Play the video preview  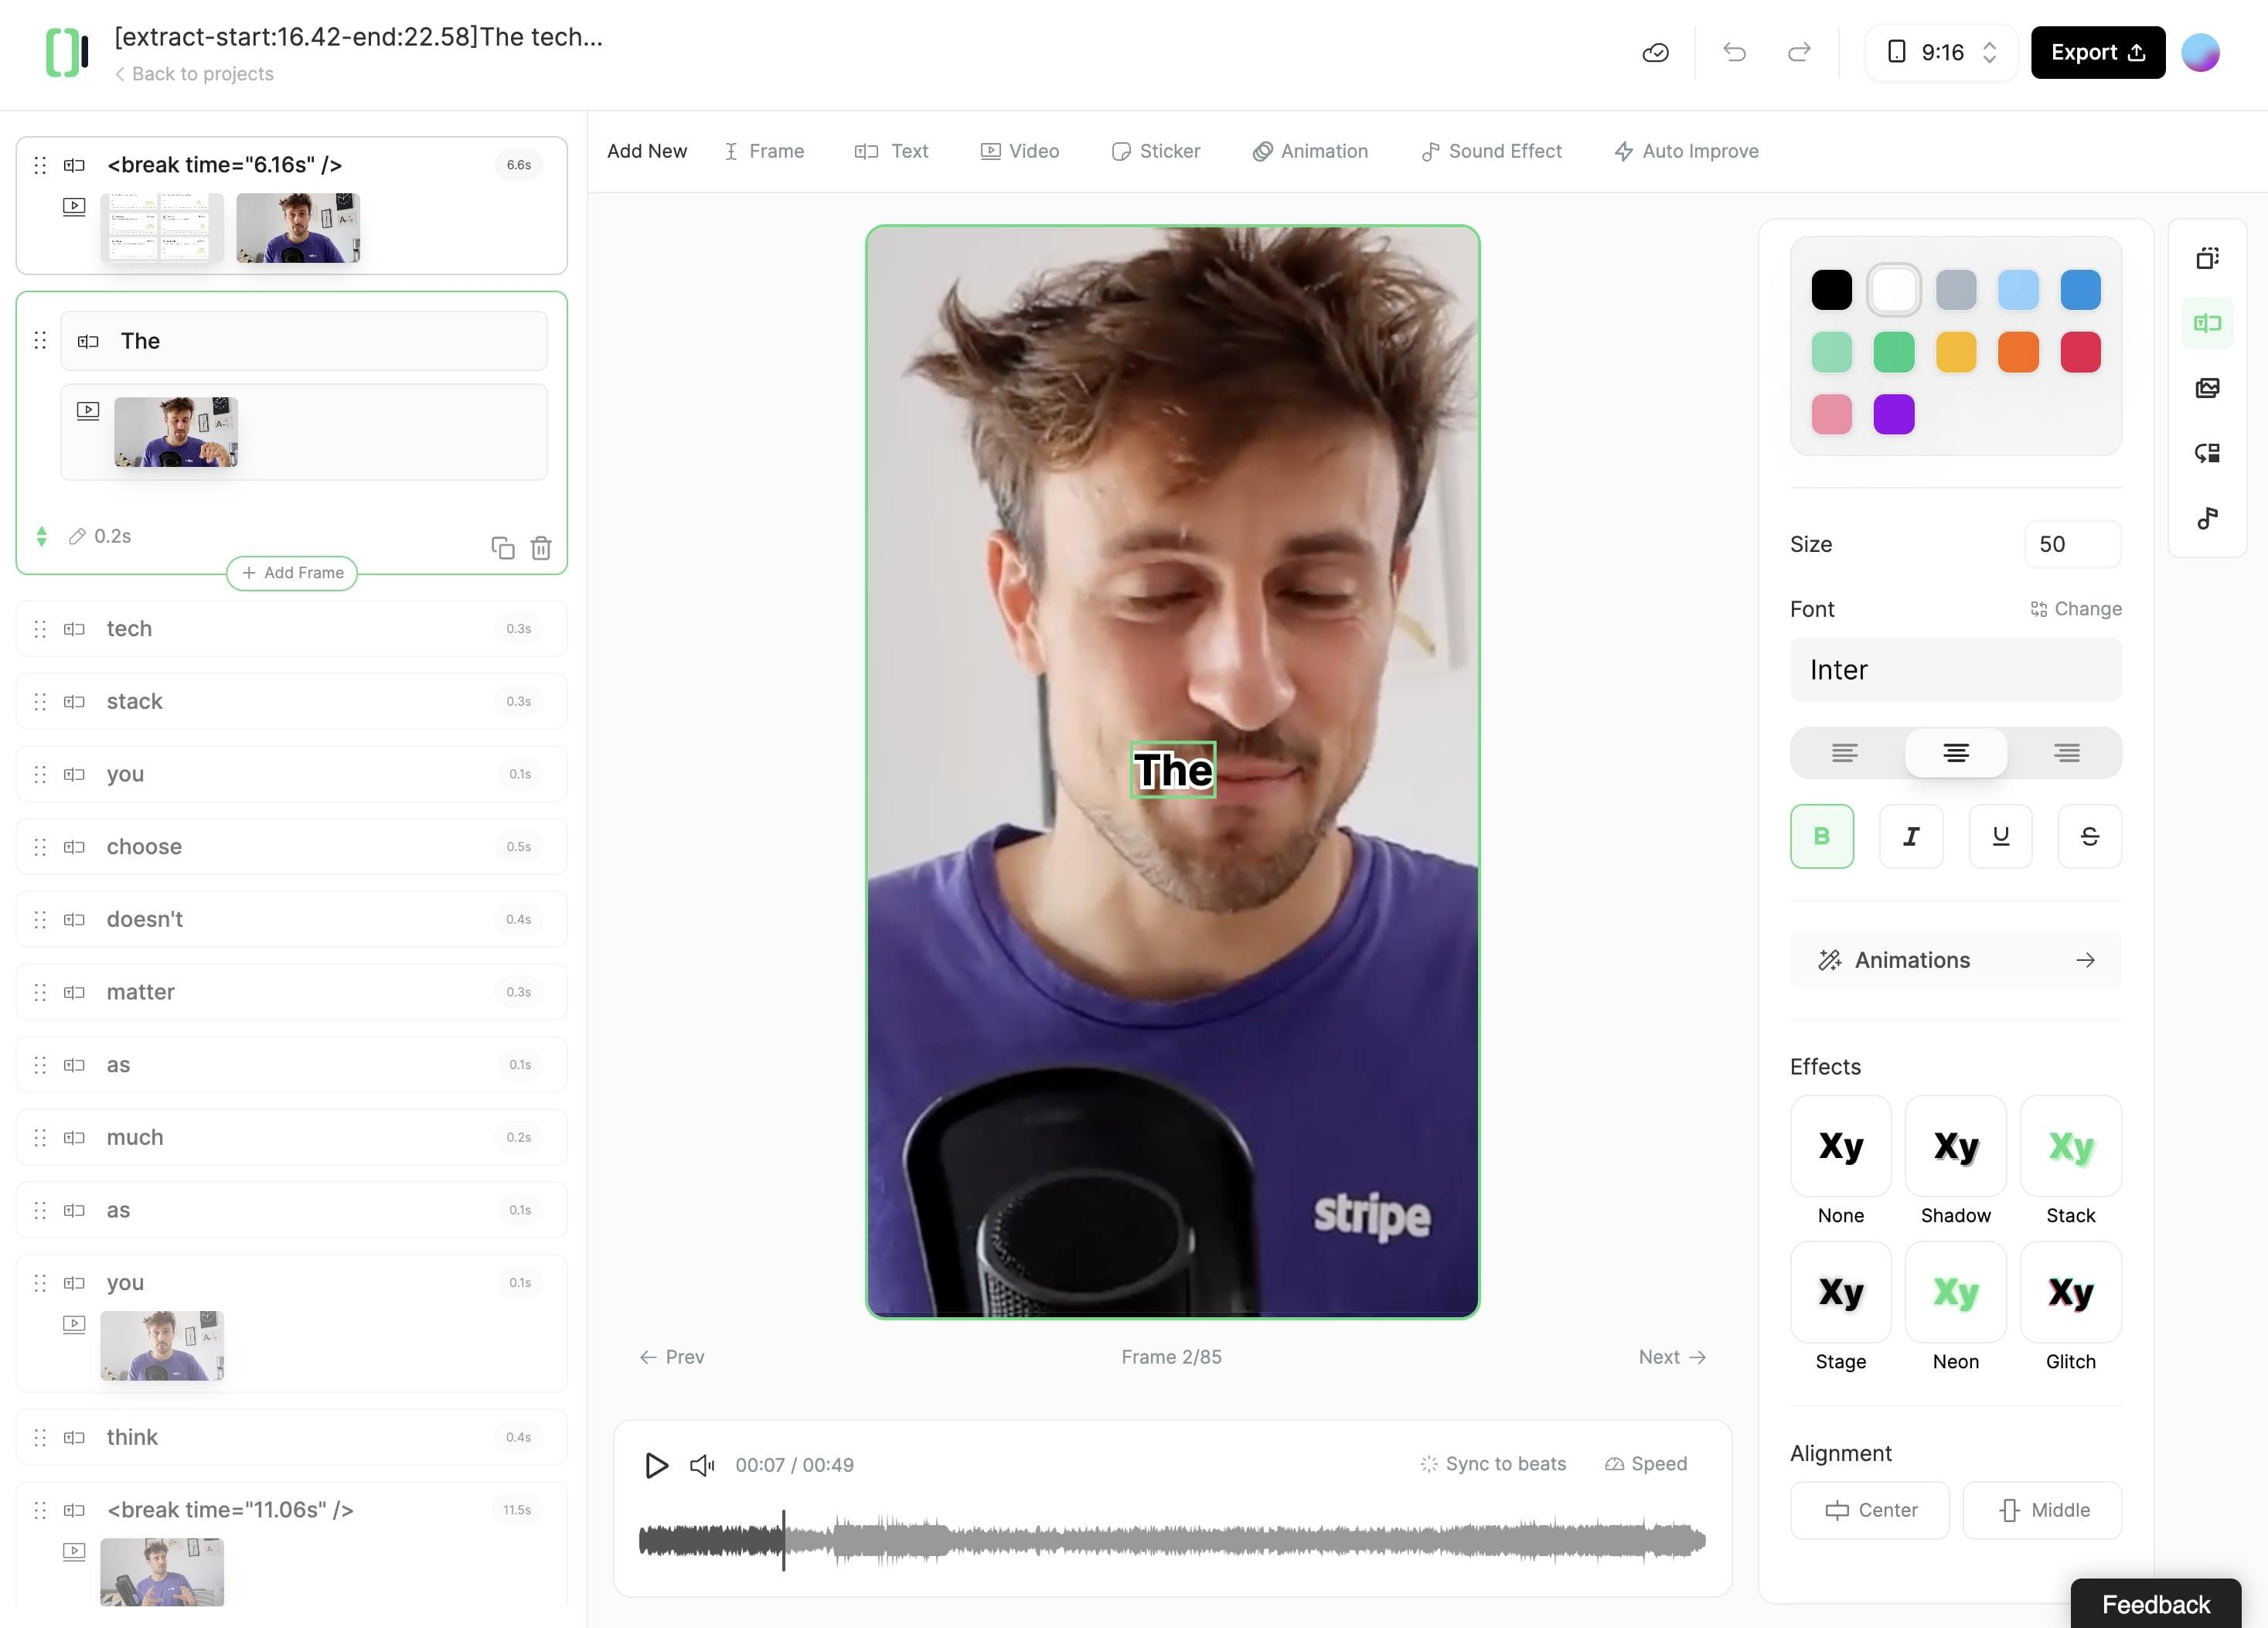tap(656, 1465)
